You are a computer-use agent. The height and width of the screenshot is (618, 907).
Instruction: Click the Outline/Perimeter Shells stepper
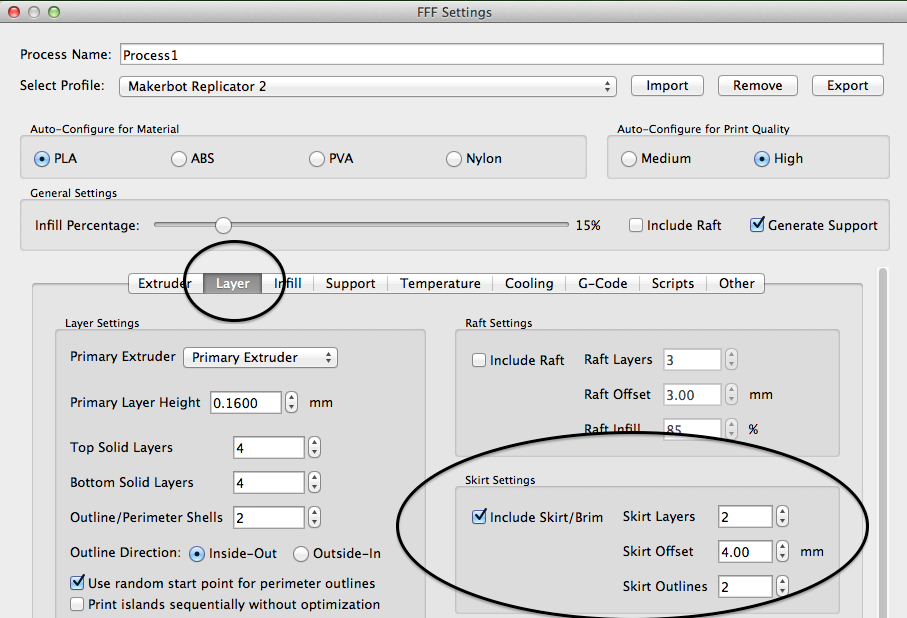pos(314,517)
